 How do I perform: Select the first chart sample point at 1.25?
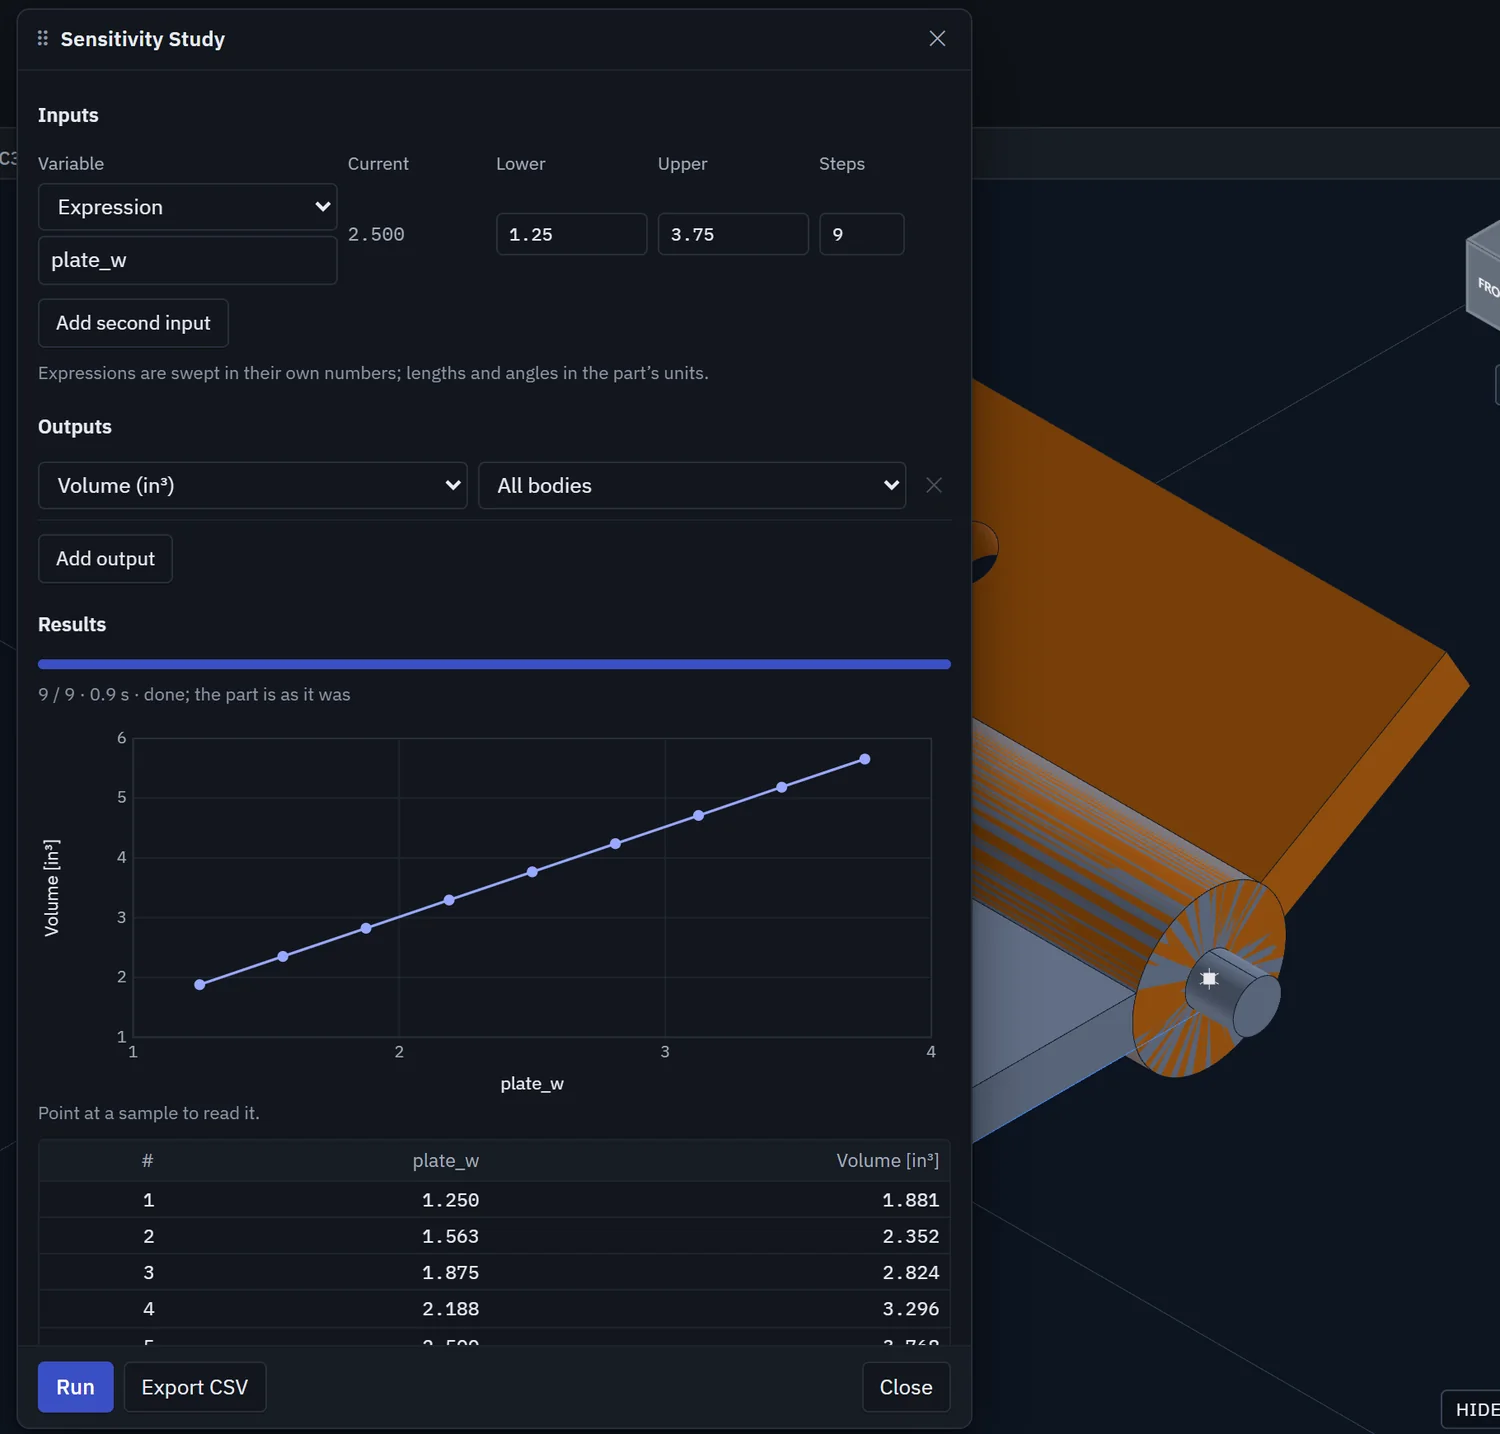click(x=200, y=985)
